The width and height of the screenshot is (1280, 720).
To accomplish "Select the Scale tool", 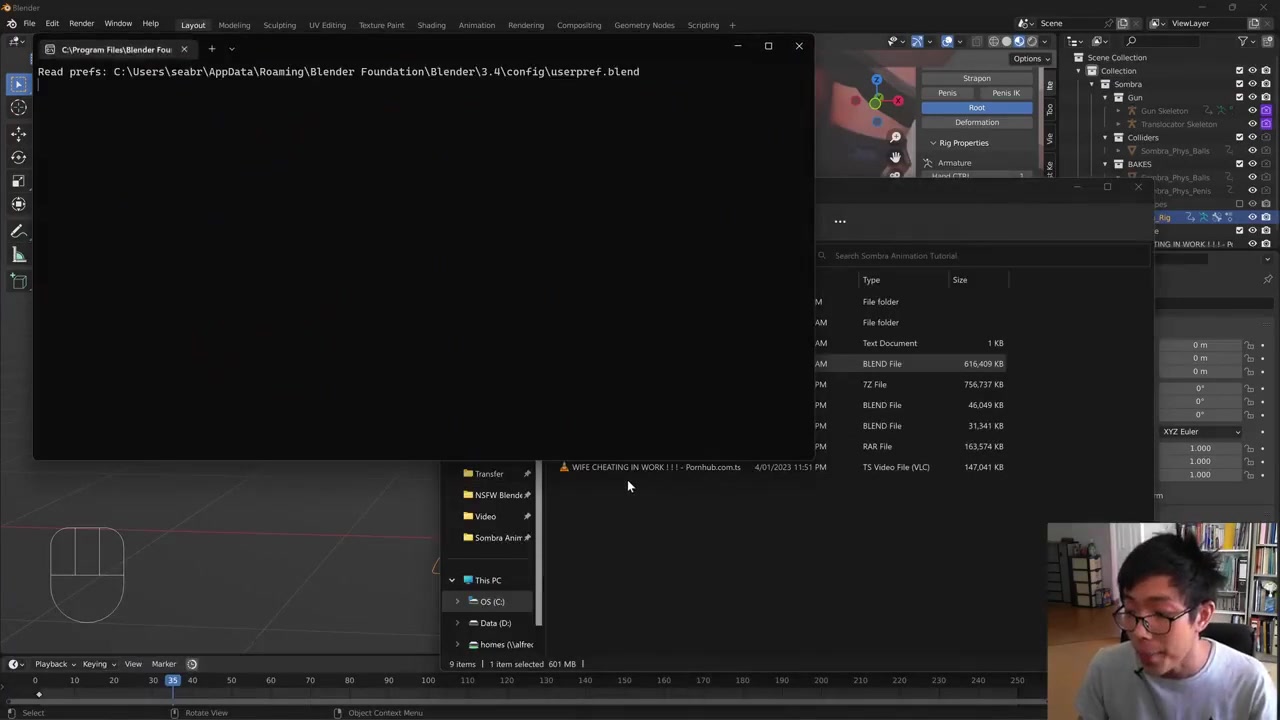I will click(18, 181).
